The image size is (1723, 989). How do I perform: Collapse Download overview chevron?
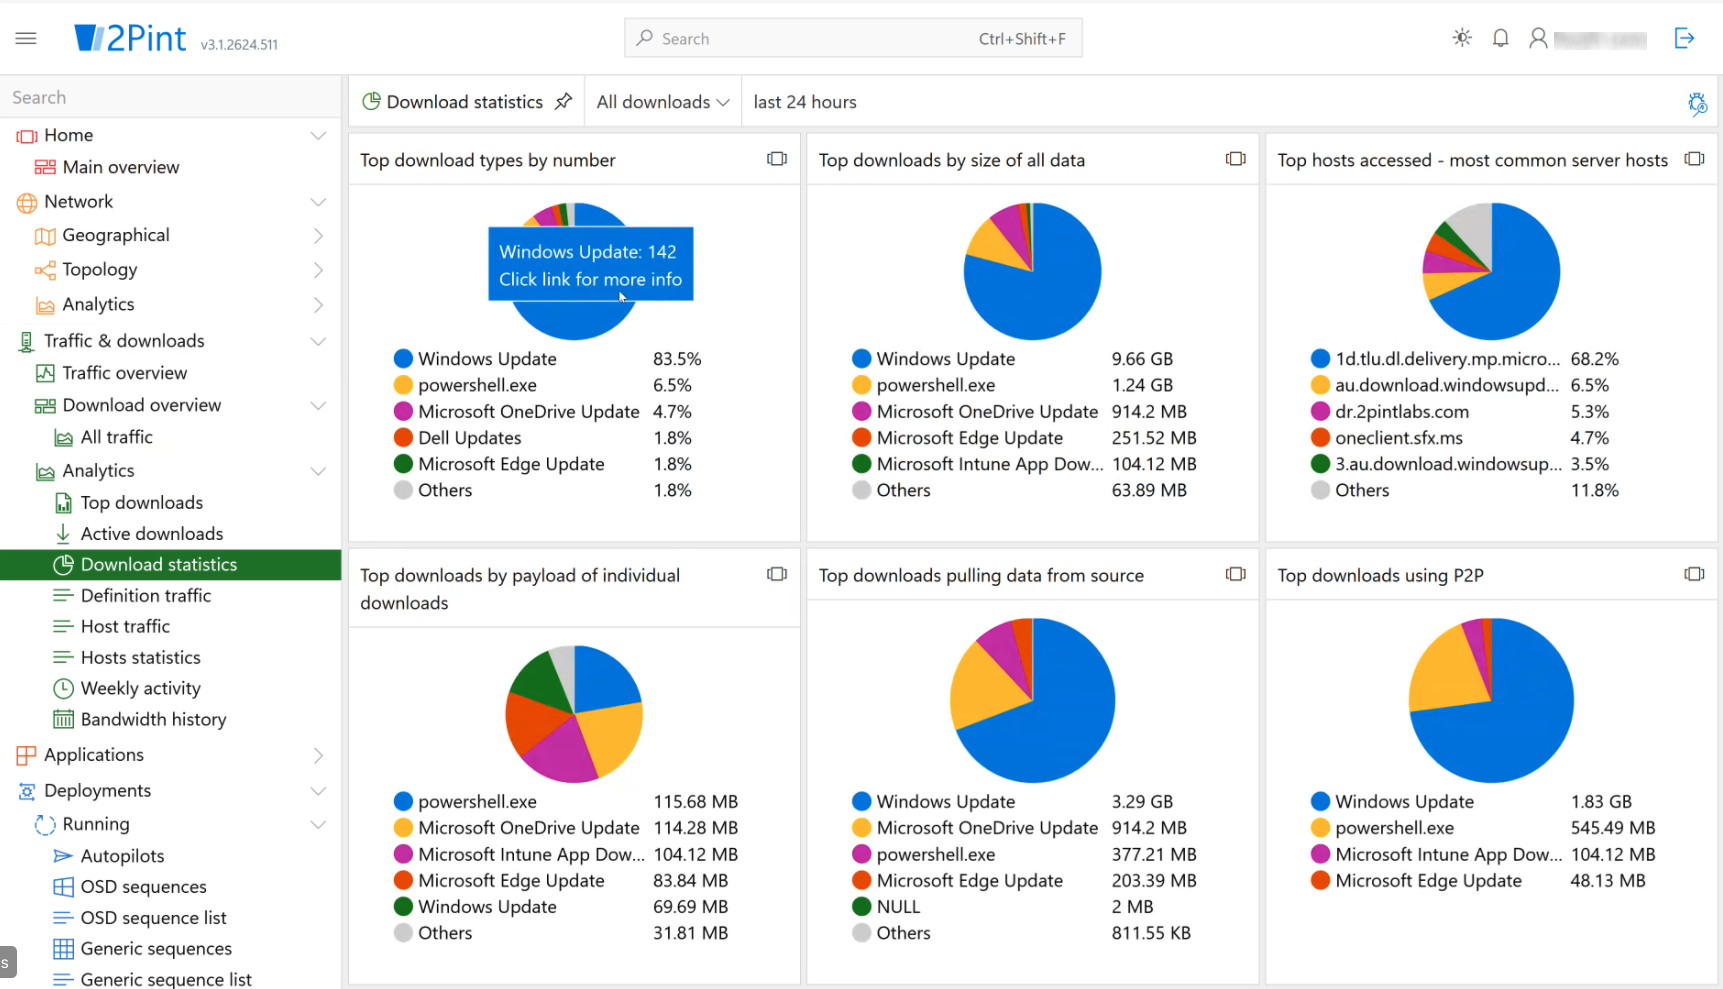click(x=318, y=406)
